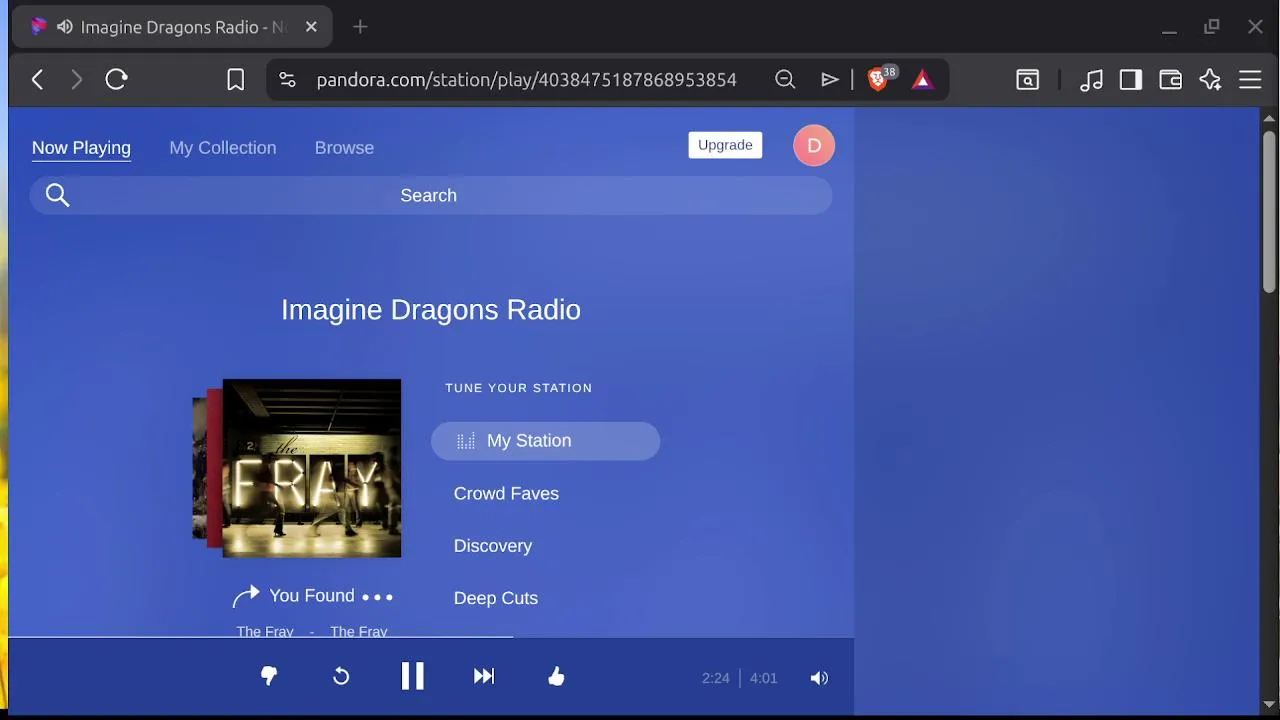Open Brave Rewards triangle icon
This screenshot has height=720, width=1280.
[923, 80]
